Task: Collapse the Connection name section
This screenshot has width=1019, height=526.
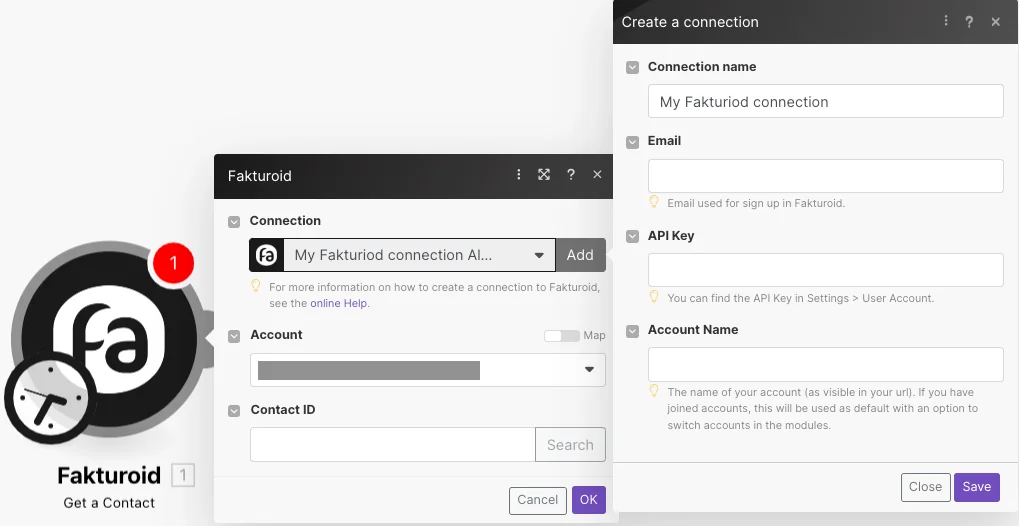Action: (x=632, y=68)
